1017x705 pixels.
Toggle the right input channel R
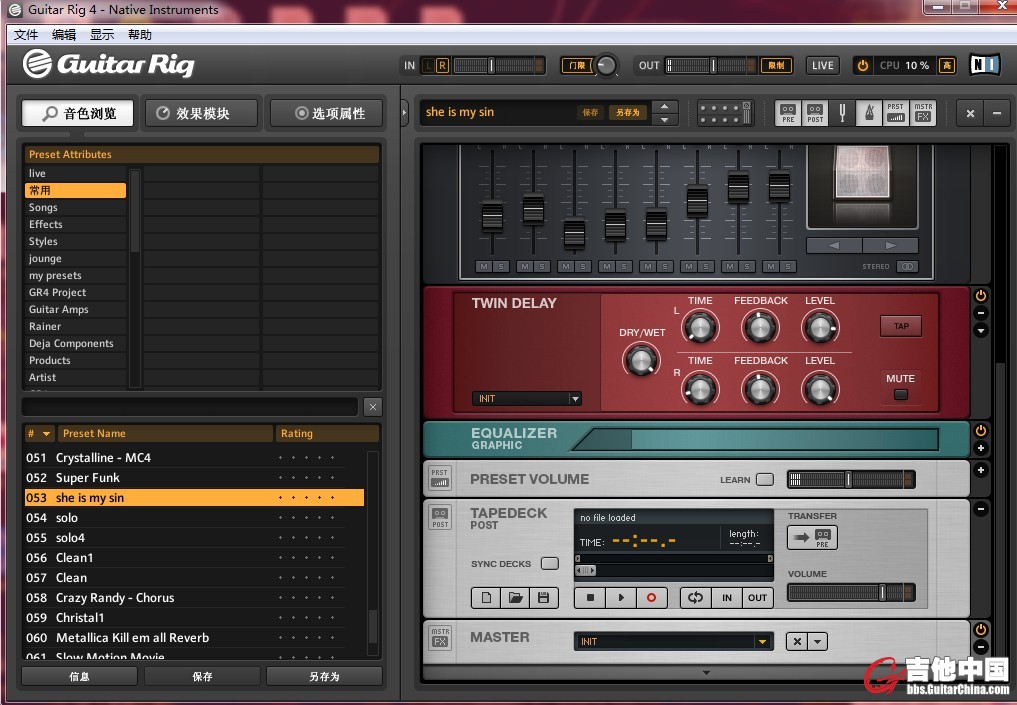[442, 66]
